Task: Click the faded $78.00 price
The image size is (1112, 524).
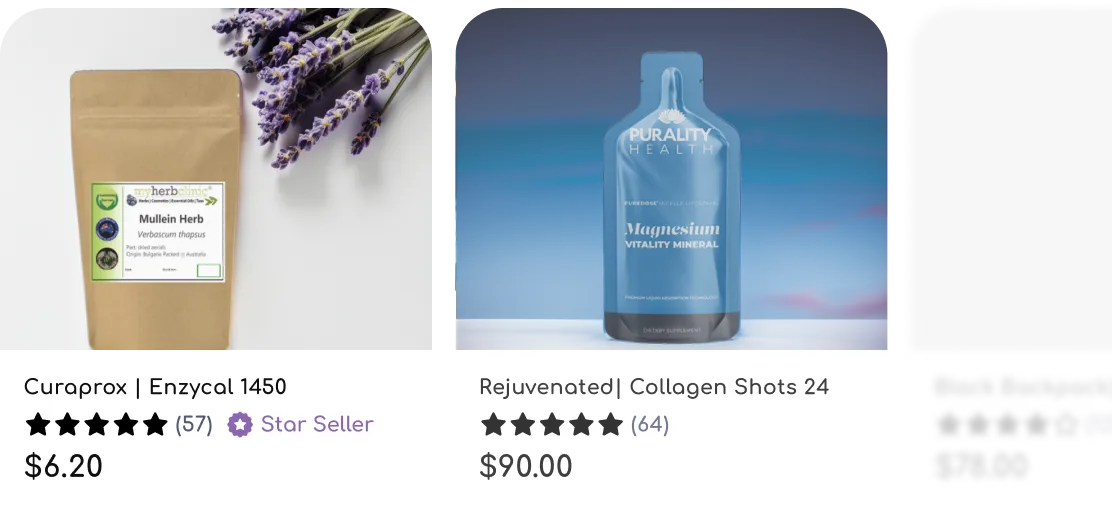Action: (982, 466)
